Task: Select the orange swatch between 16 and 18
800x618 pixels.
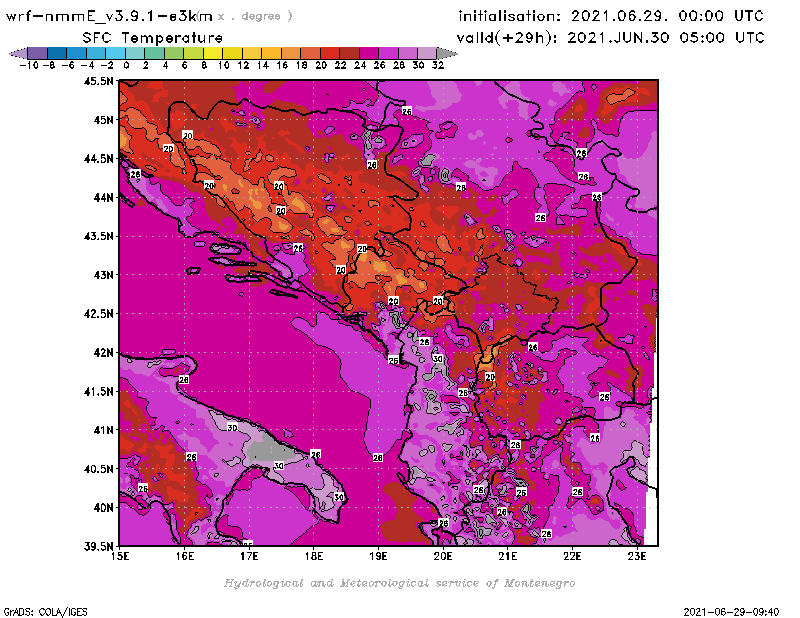Action: pyautogui.click(x=291, y=53)
